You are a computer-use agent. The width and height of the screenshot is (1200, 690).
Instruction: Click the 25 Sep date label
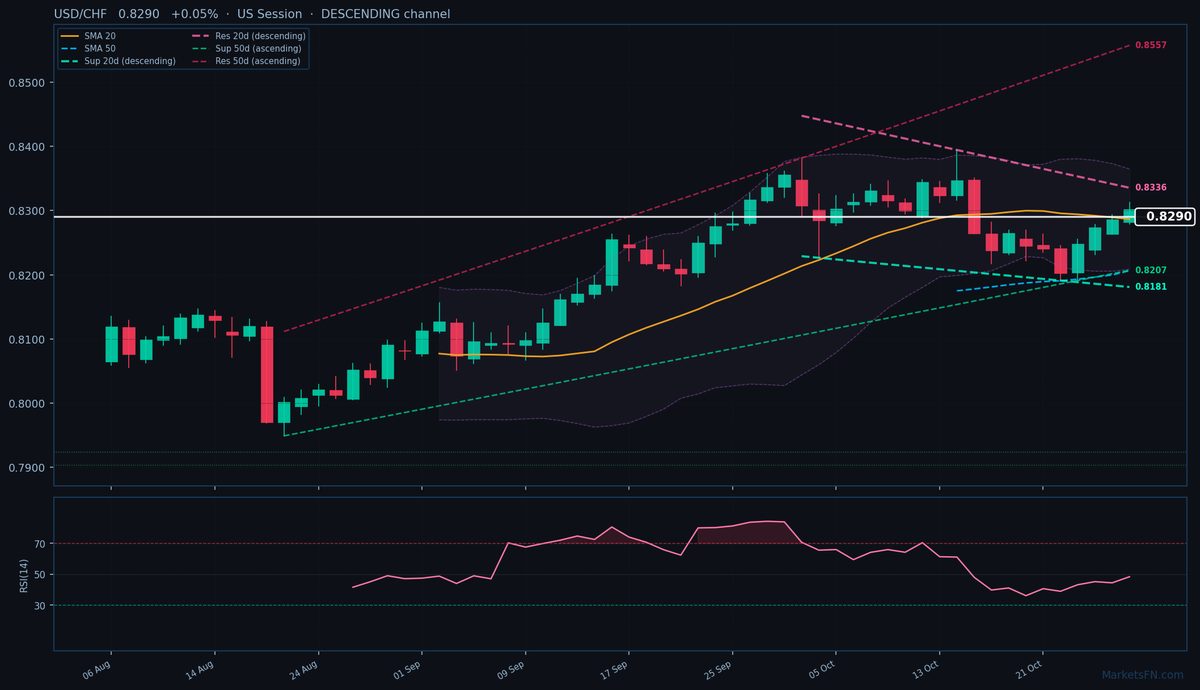pyautogui.click(x=719, y=669)
